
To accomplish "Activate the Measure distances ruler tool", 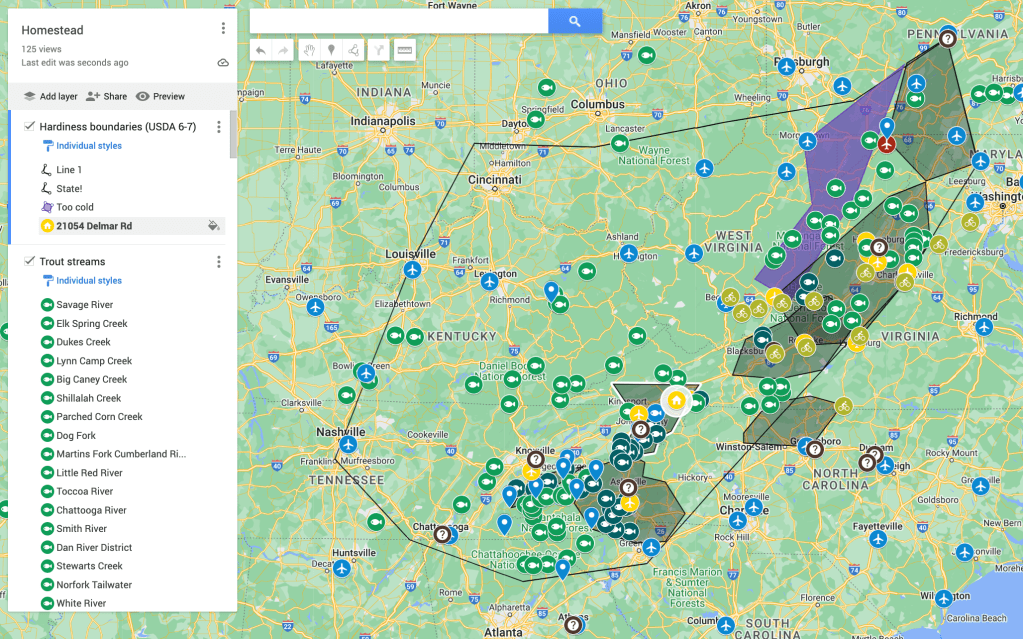I will (x=405, y=50).
